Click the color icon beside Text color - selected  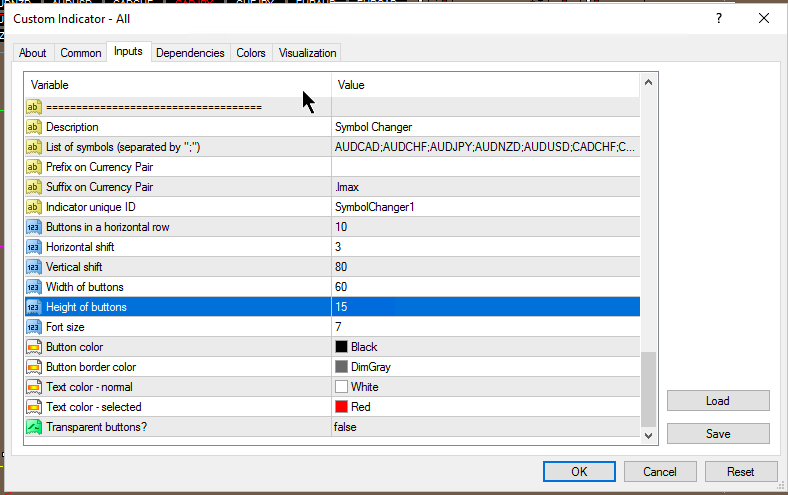[34, 407]
